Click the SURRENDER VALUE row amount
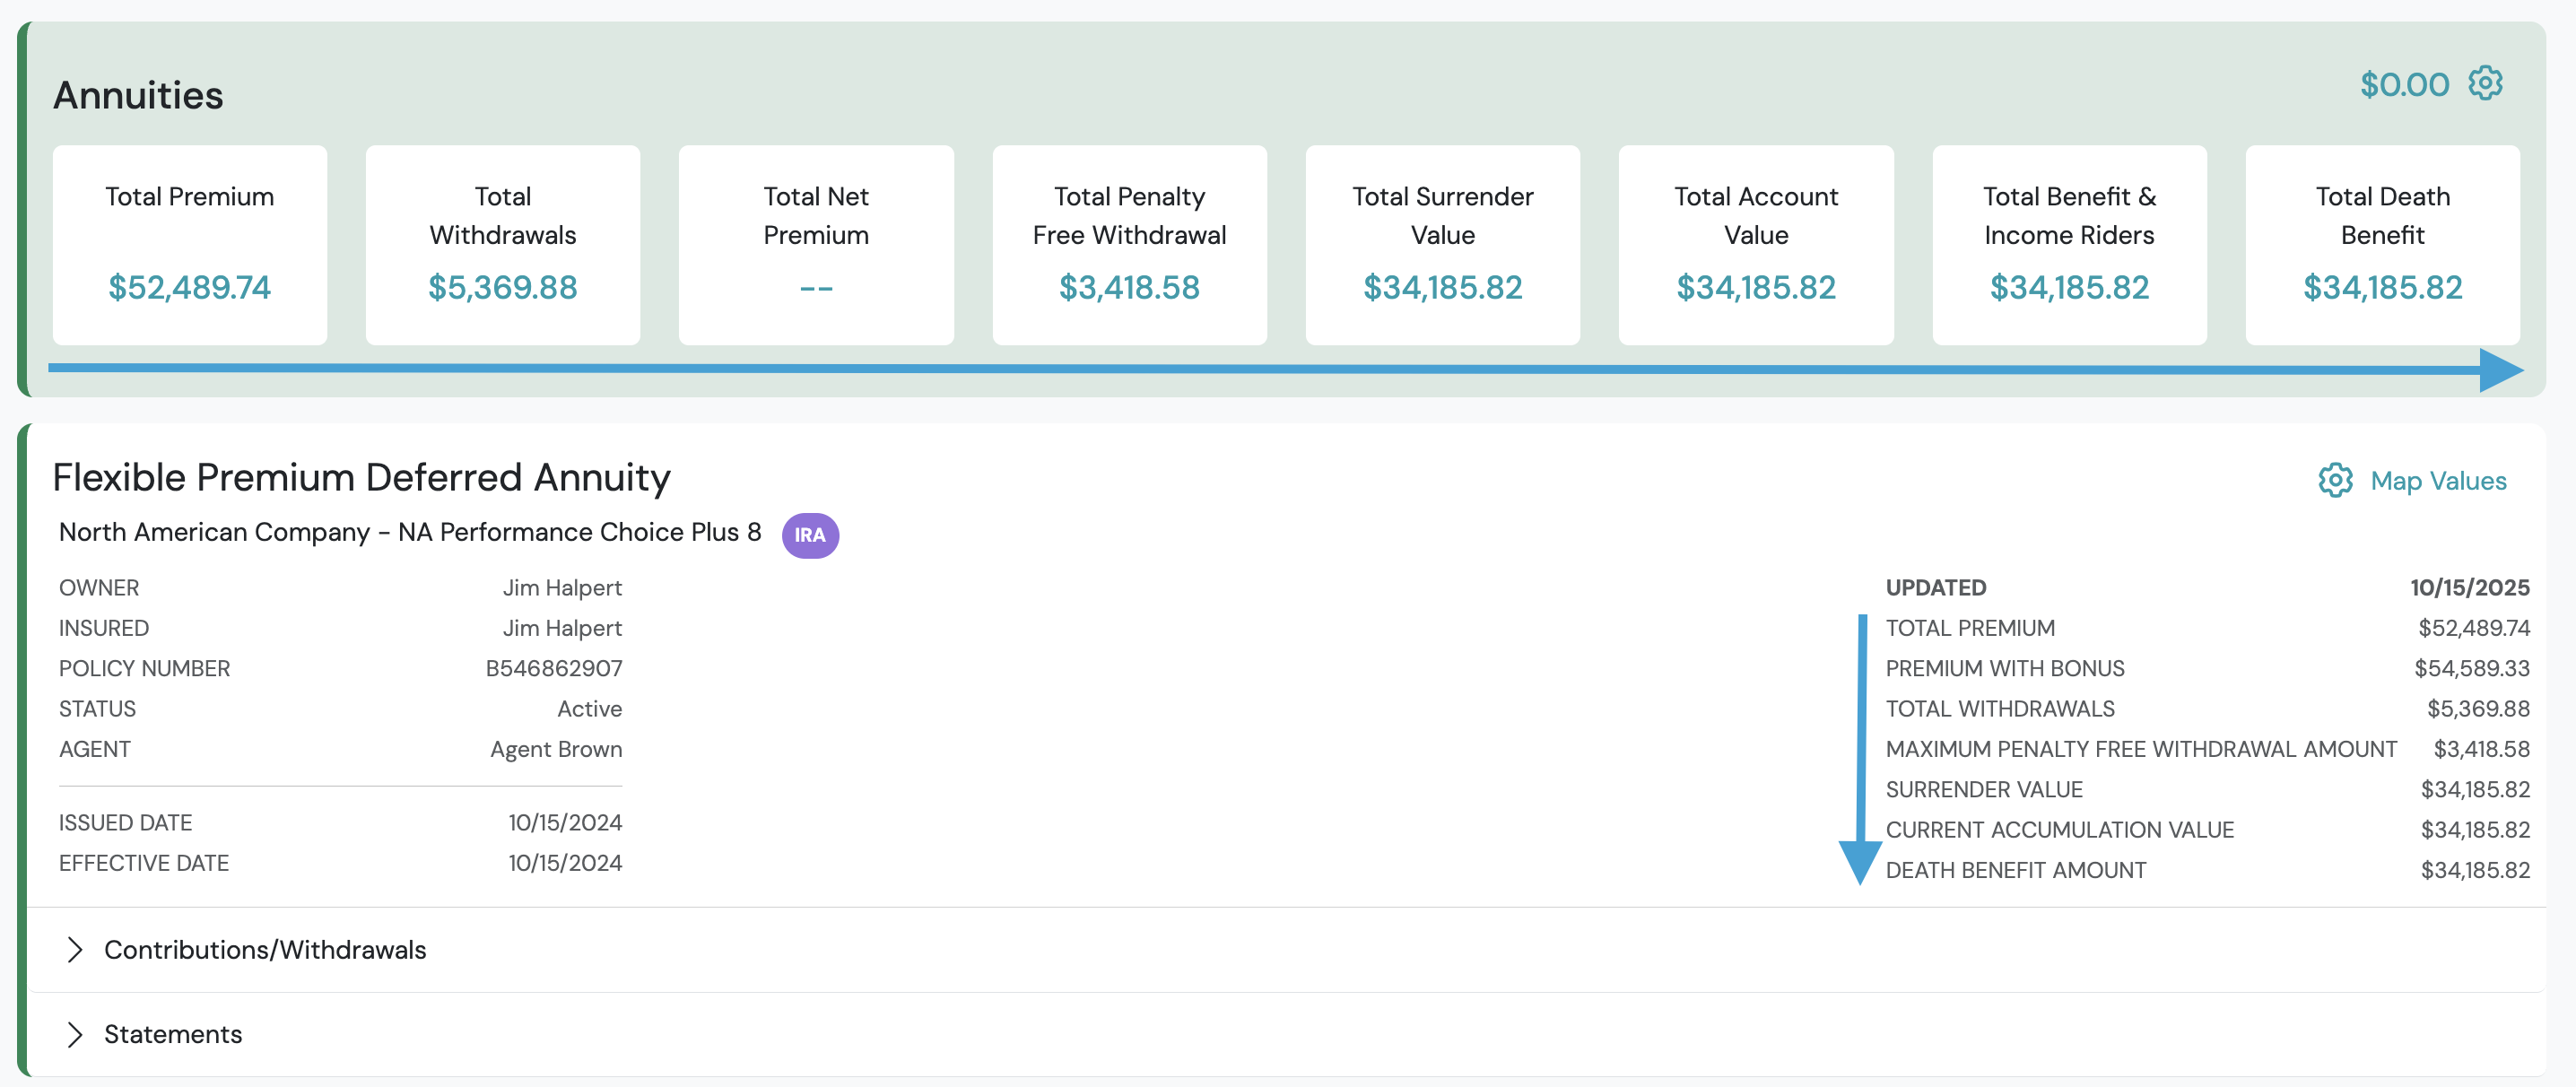The width and height of the screenshot is (2576, 1087). tap(2475, 790)
